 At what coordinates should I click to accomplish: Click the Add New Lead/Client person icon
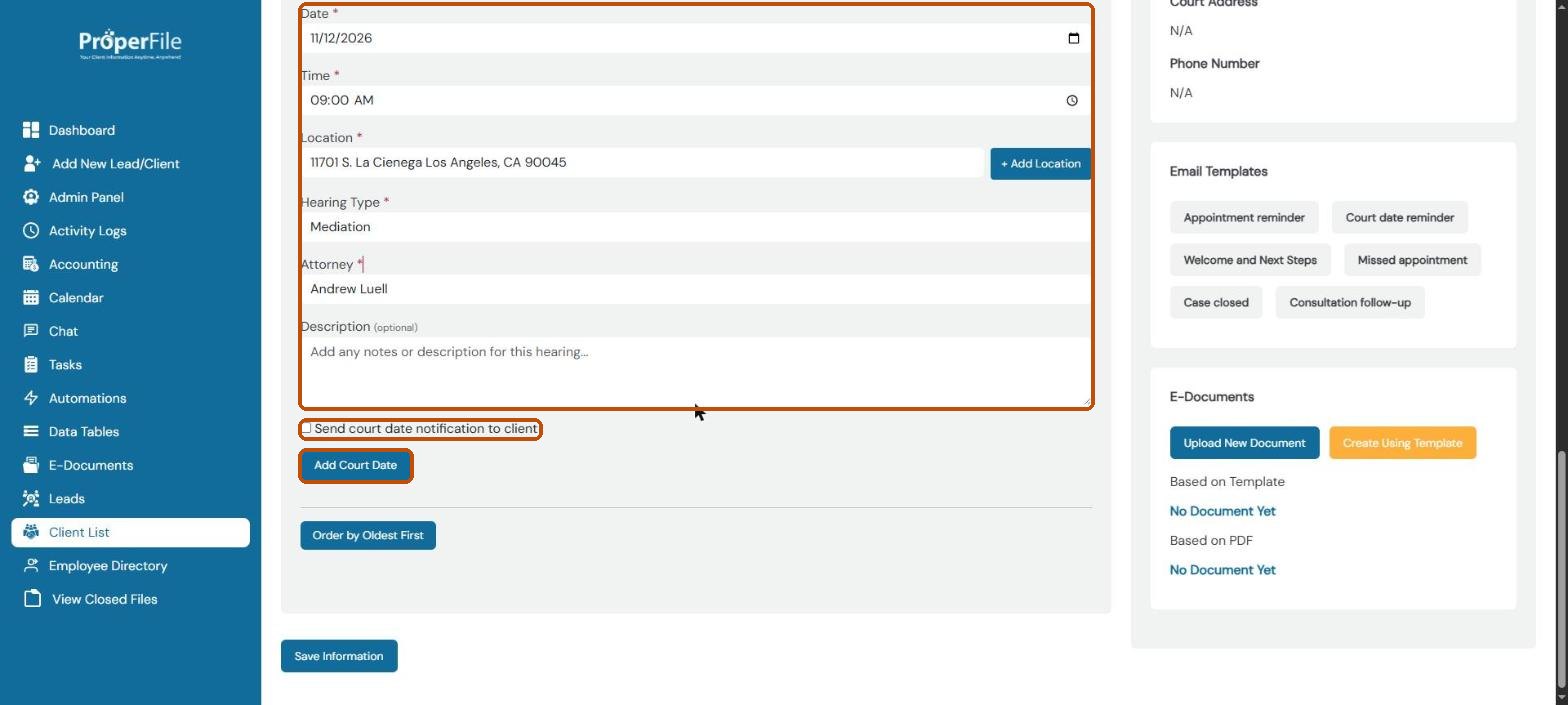click(x=32, y=164)
